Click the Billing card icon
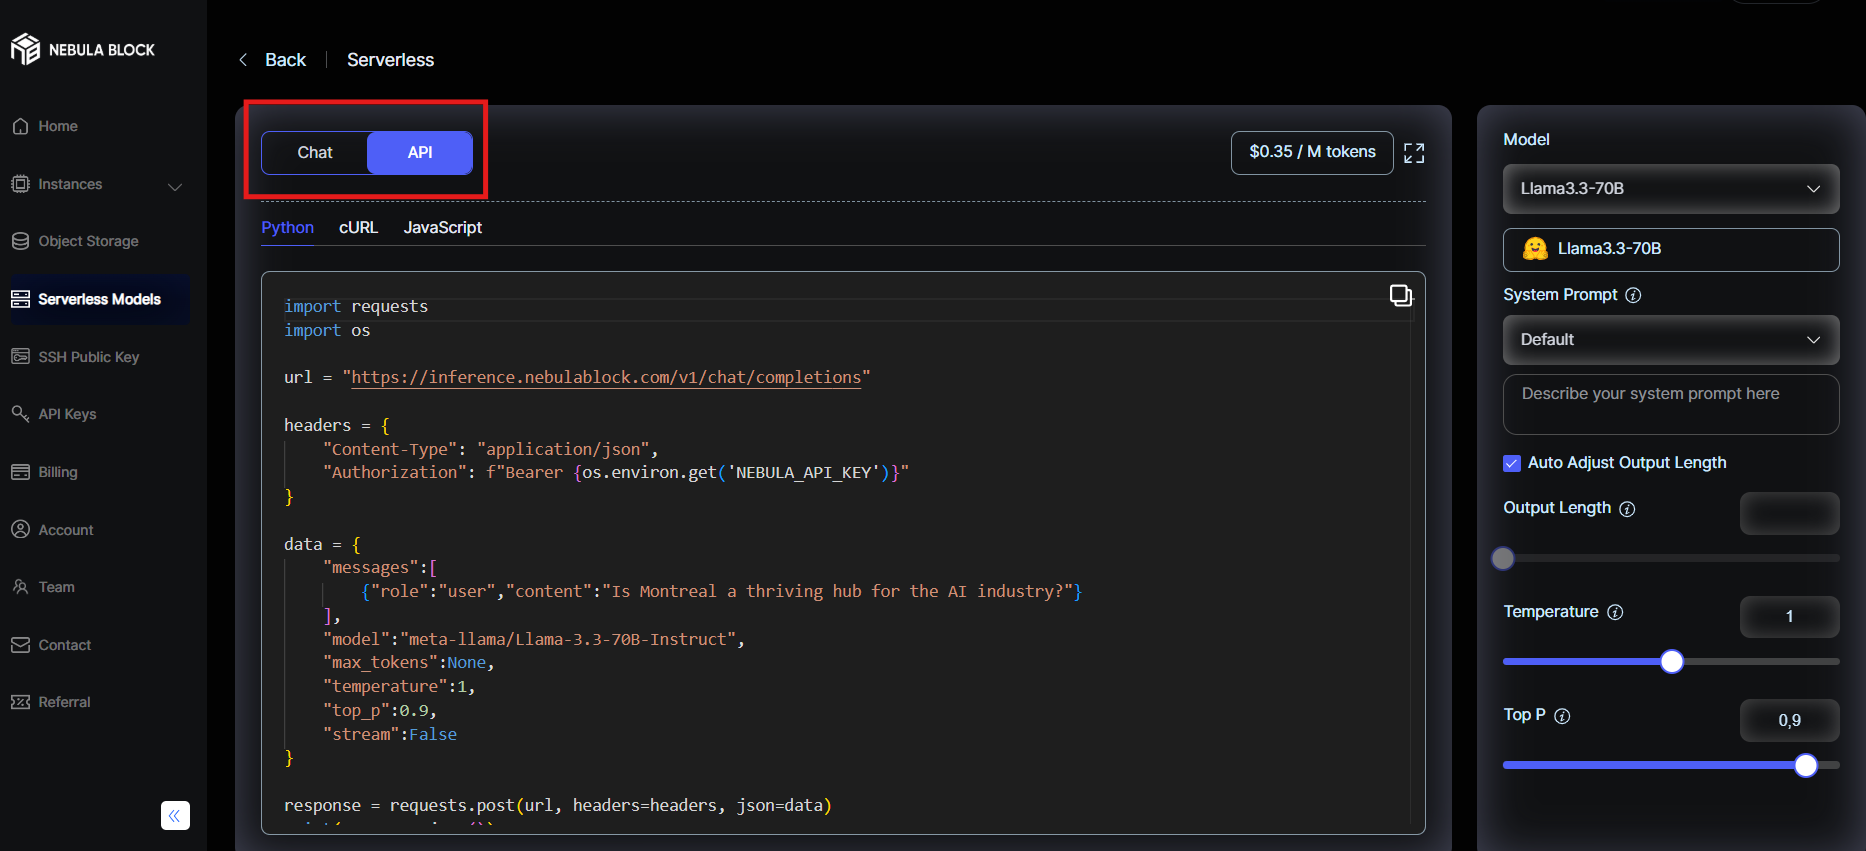Image resolution: width=1866 pixels, height=851 pixels. click(x=20, y=472)
